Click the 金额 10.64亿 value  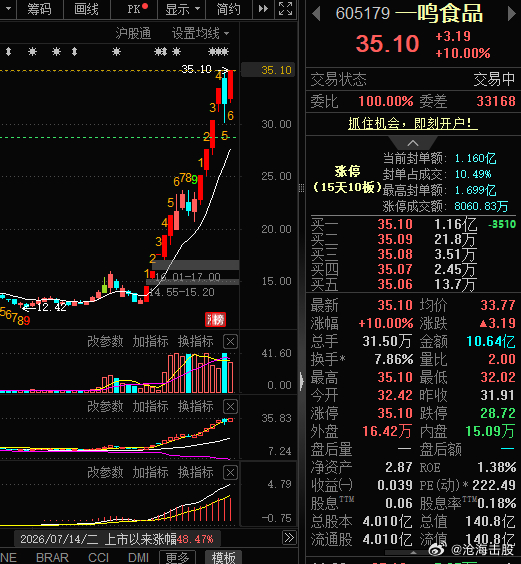[x=491, y=341]
